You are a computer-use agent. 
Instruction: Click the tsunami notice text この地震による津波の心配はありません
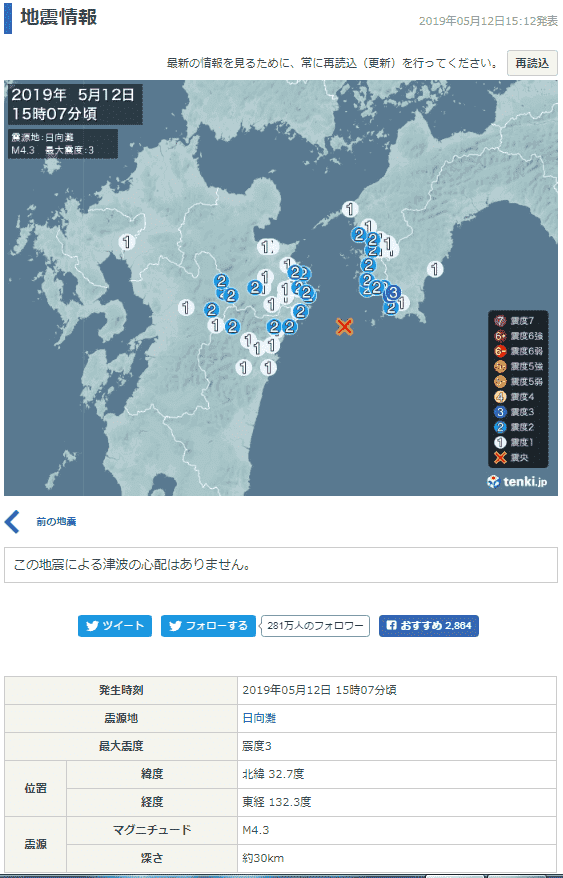click(x=132, y=564)
